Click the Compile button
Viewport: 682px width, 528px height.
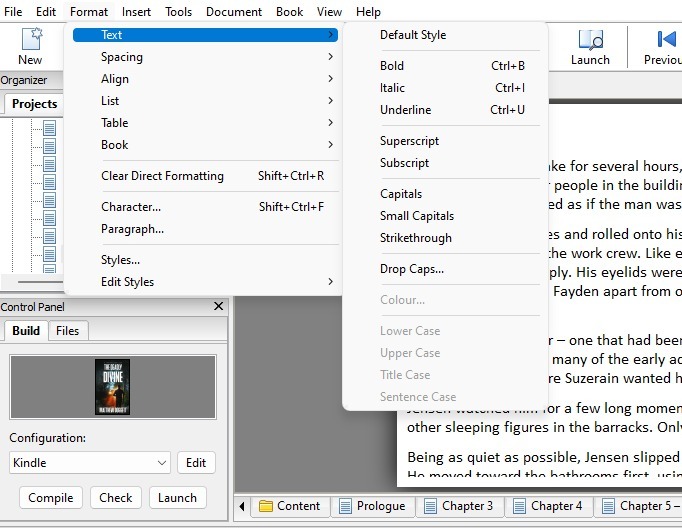50,498
